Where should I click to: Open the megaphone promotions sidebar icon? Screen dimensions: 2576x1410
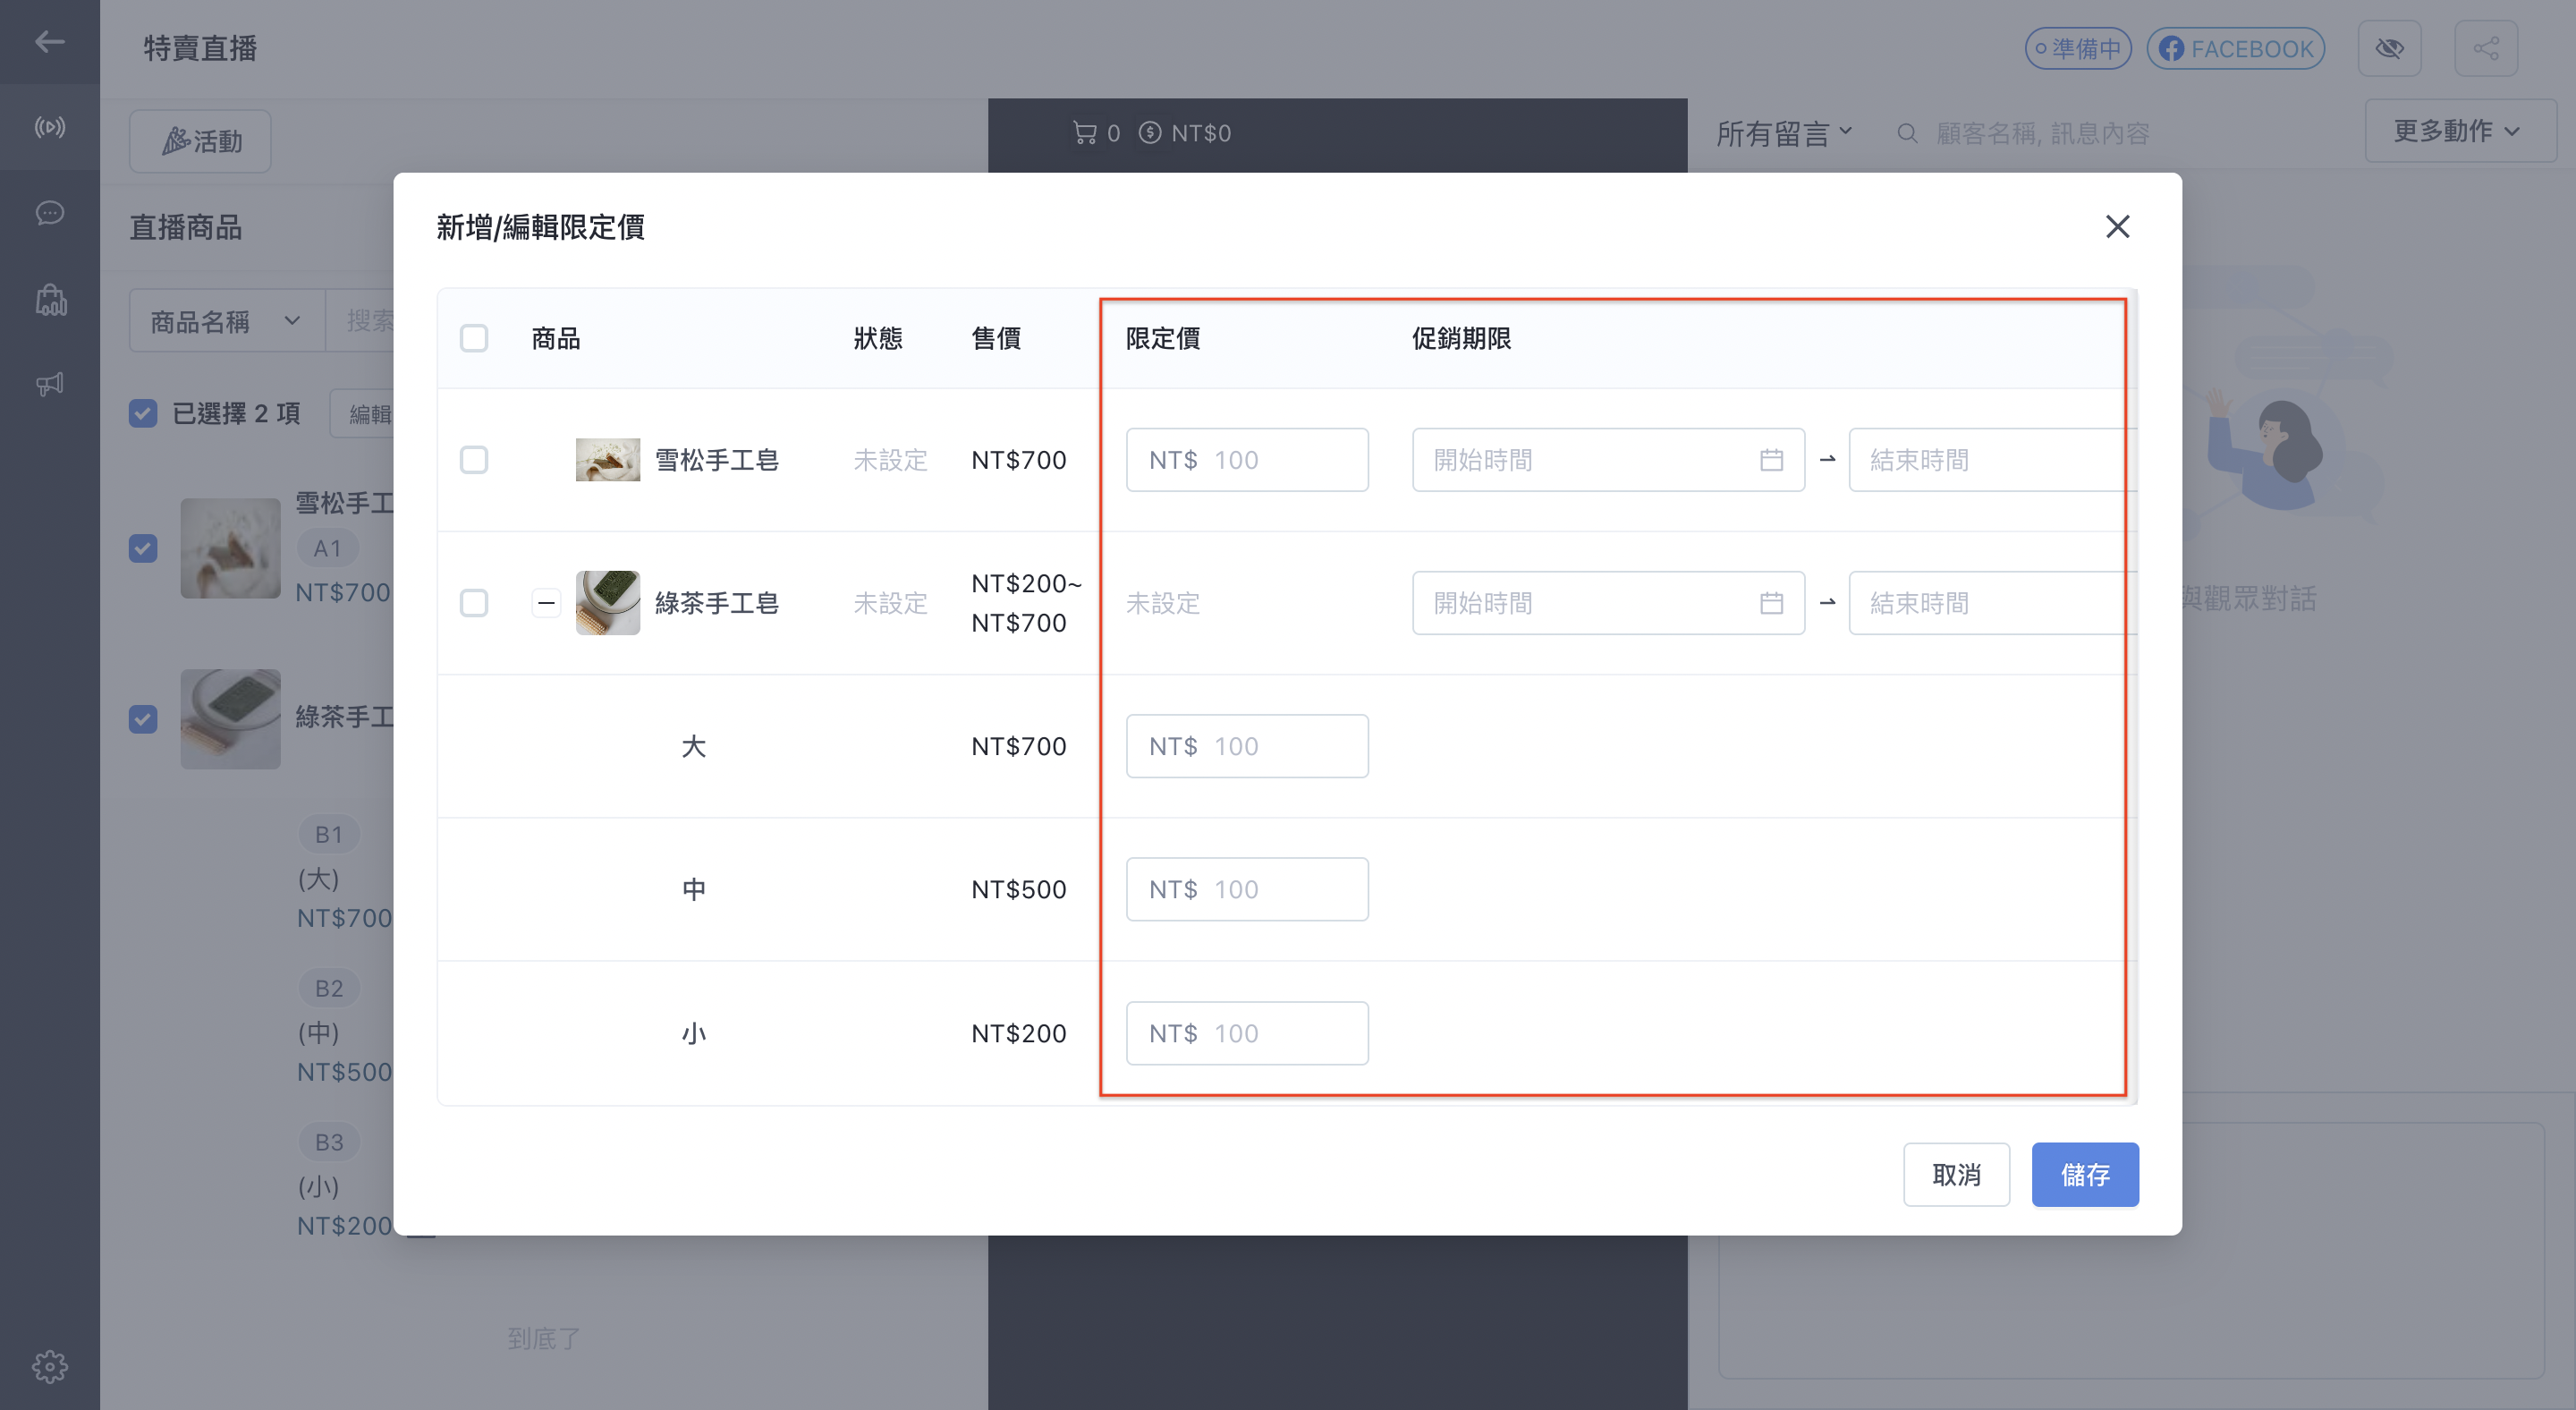[49, 384]
